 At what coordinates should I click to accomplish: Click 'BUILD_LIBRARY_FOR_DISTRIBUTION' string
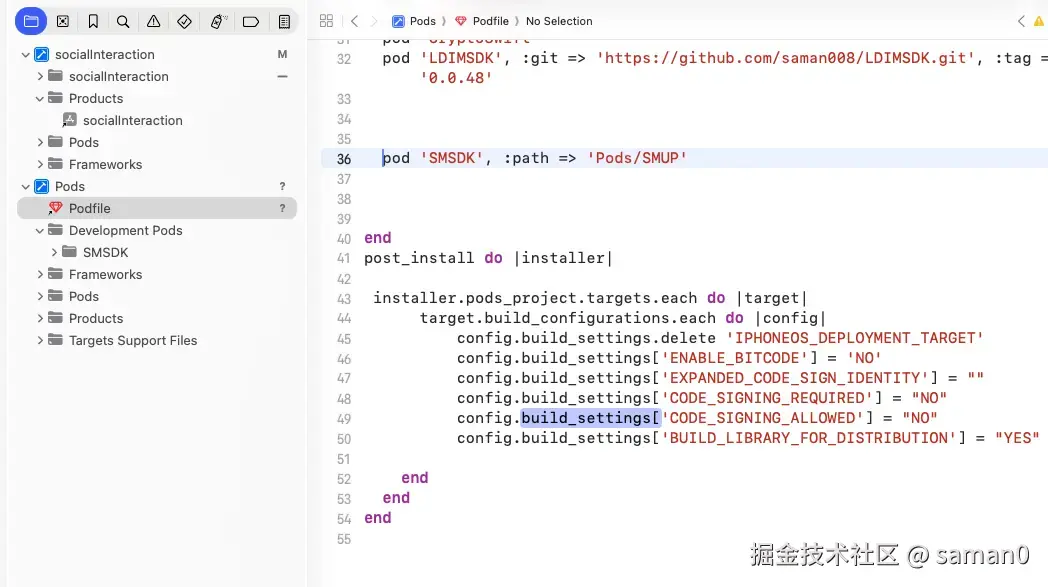coord(809,438)
